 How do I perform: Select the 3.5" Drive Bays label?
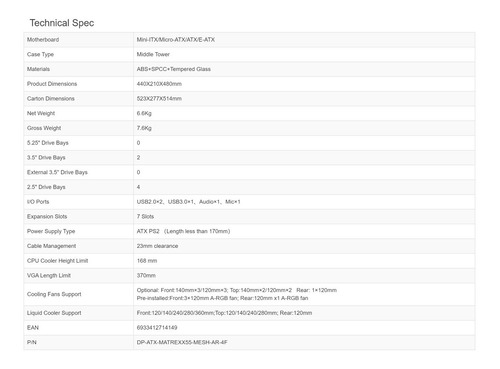click(46, 158)
